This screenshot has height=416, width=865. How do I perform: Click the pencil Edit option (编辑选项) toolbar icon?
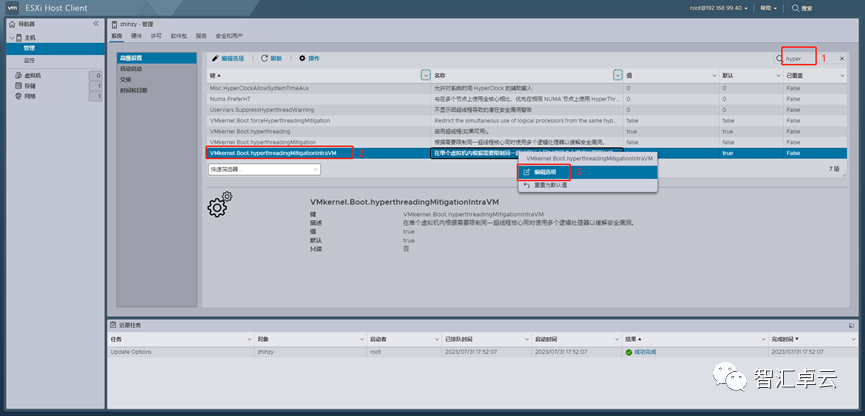coord(215,58)
